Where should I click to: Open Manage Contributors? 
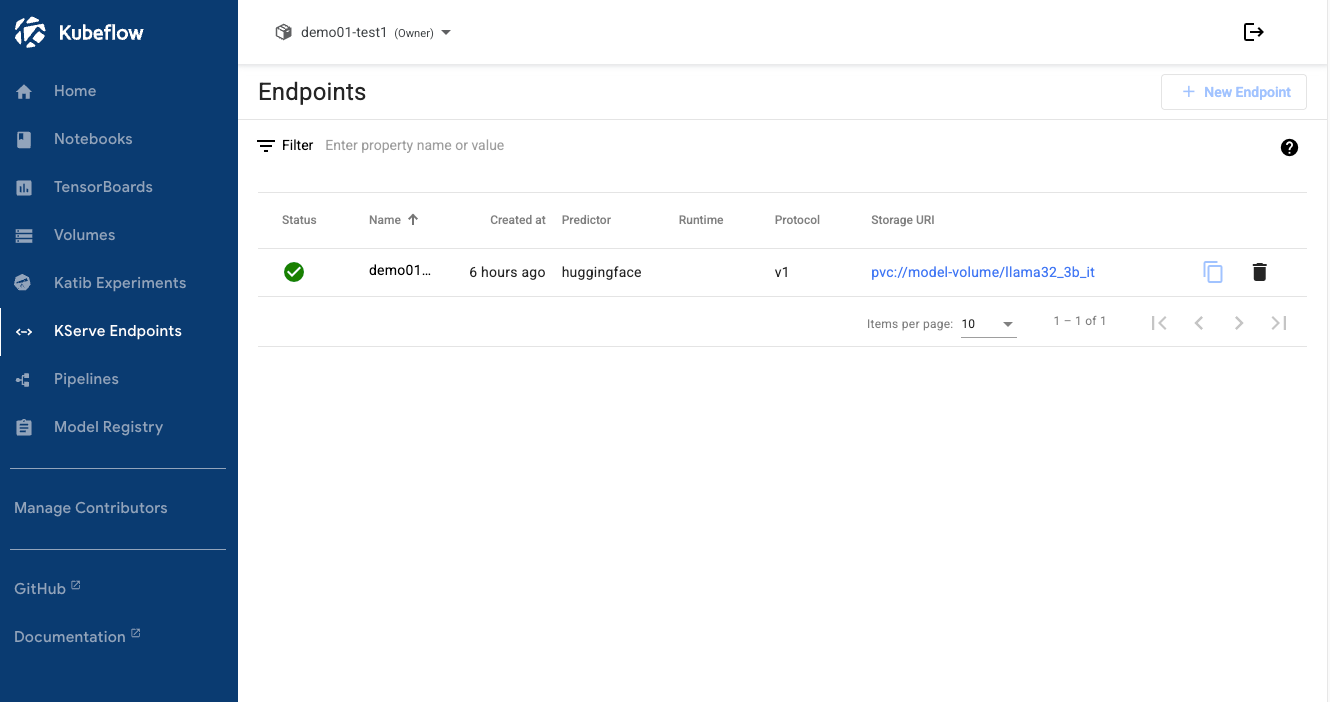click(91, 508)
